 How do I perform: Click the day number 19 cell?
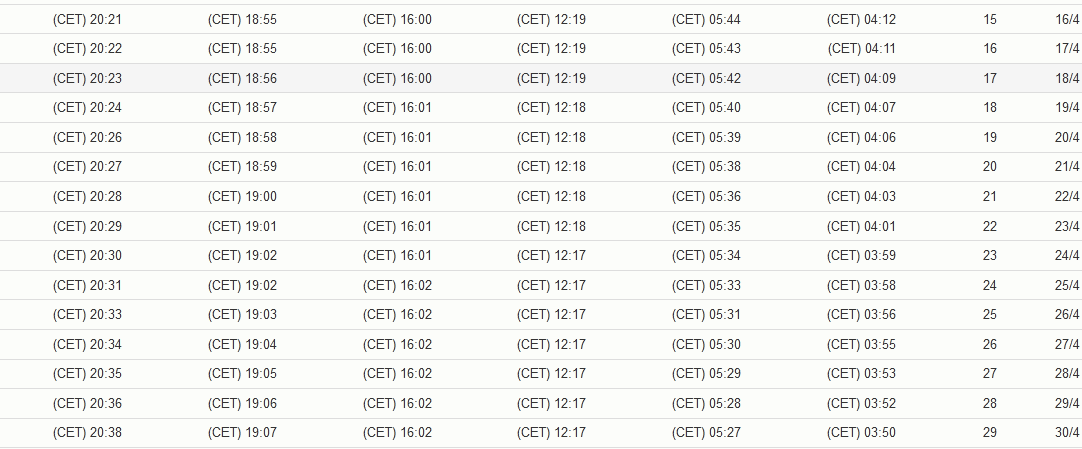[x=990, y=137]
